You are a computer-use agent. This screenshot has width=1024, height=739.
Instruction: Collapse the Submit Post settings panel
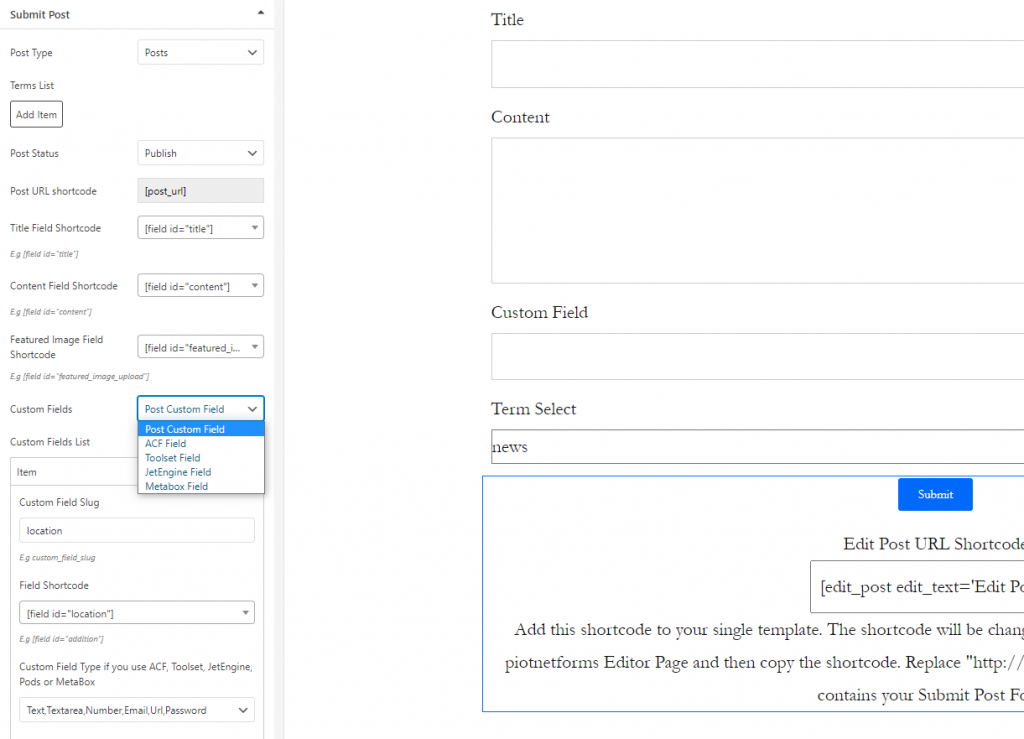point(262,14)
